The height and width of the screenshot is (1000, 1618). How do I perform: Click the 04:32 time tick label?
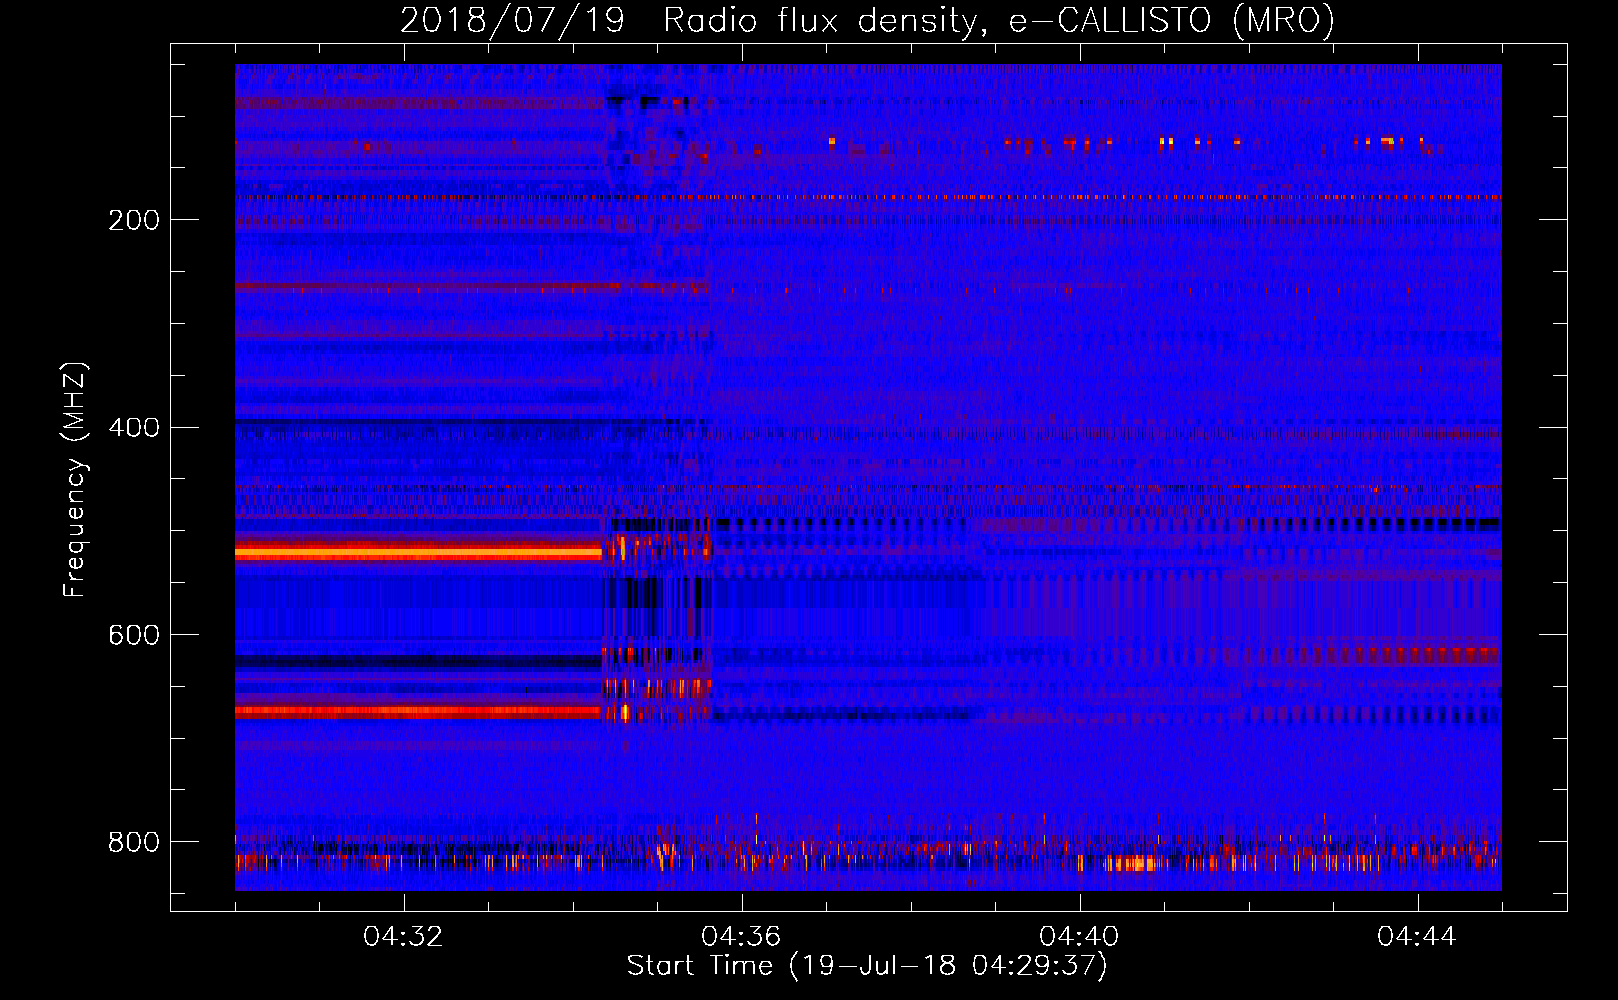(x=403, y=937)
